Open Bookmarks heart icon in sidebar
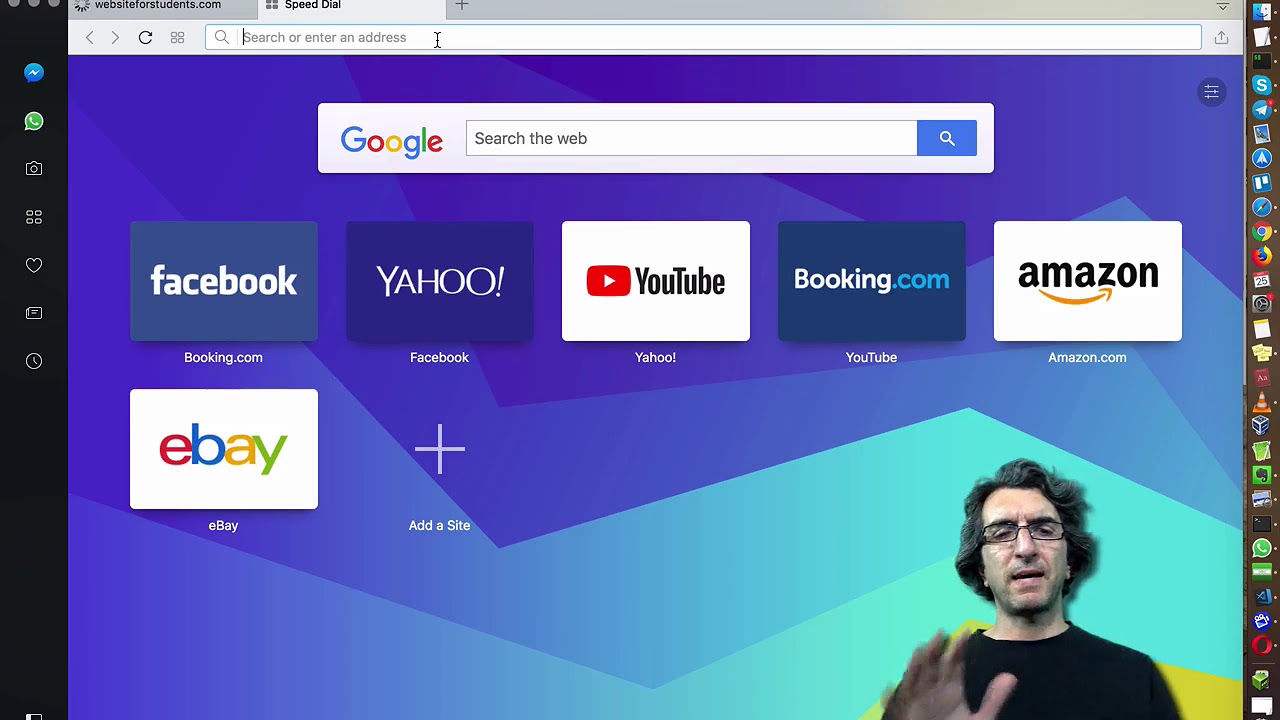Image resolution: width=1280 pixels, height=720 pixels. pyautogui.click(x=34, y=265)
